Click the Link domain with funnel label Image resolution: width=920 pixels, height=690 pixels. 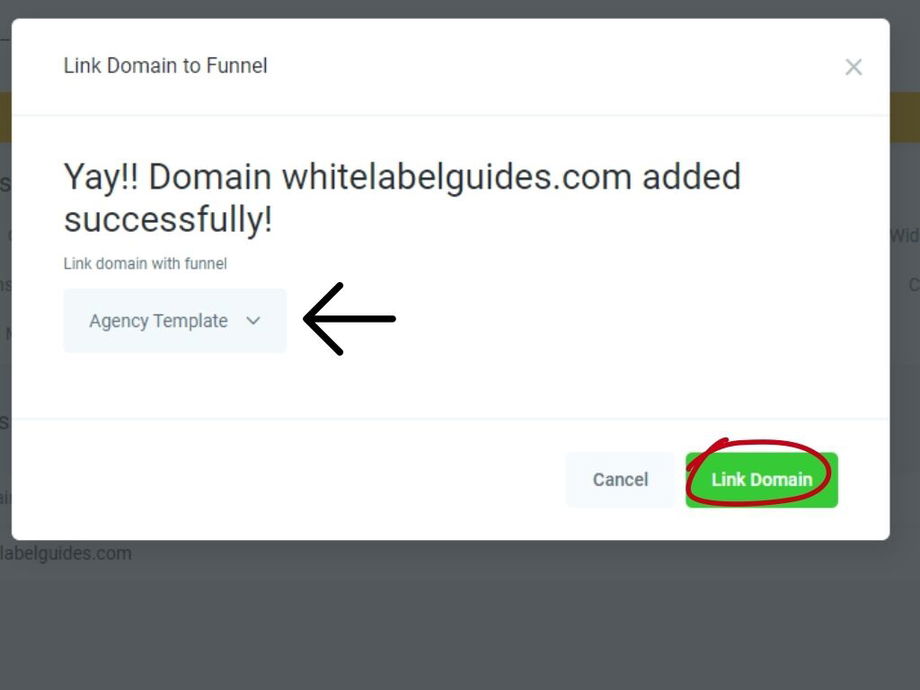click(145, 263)
